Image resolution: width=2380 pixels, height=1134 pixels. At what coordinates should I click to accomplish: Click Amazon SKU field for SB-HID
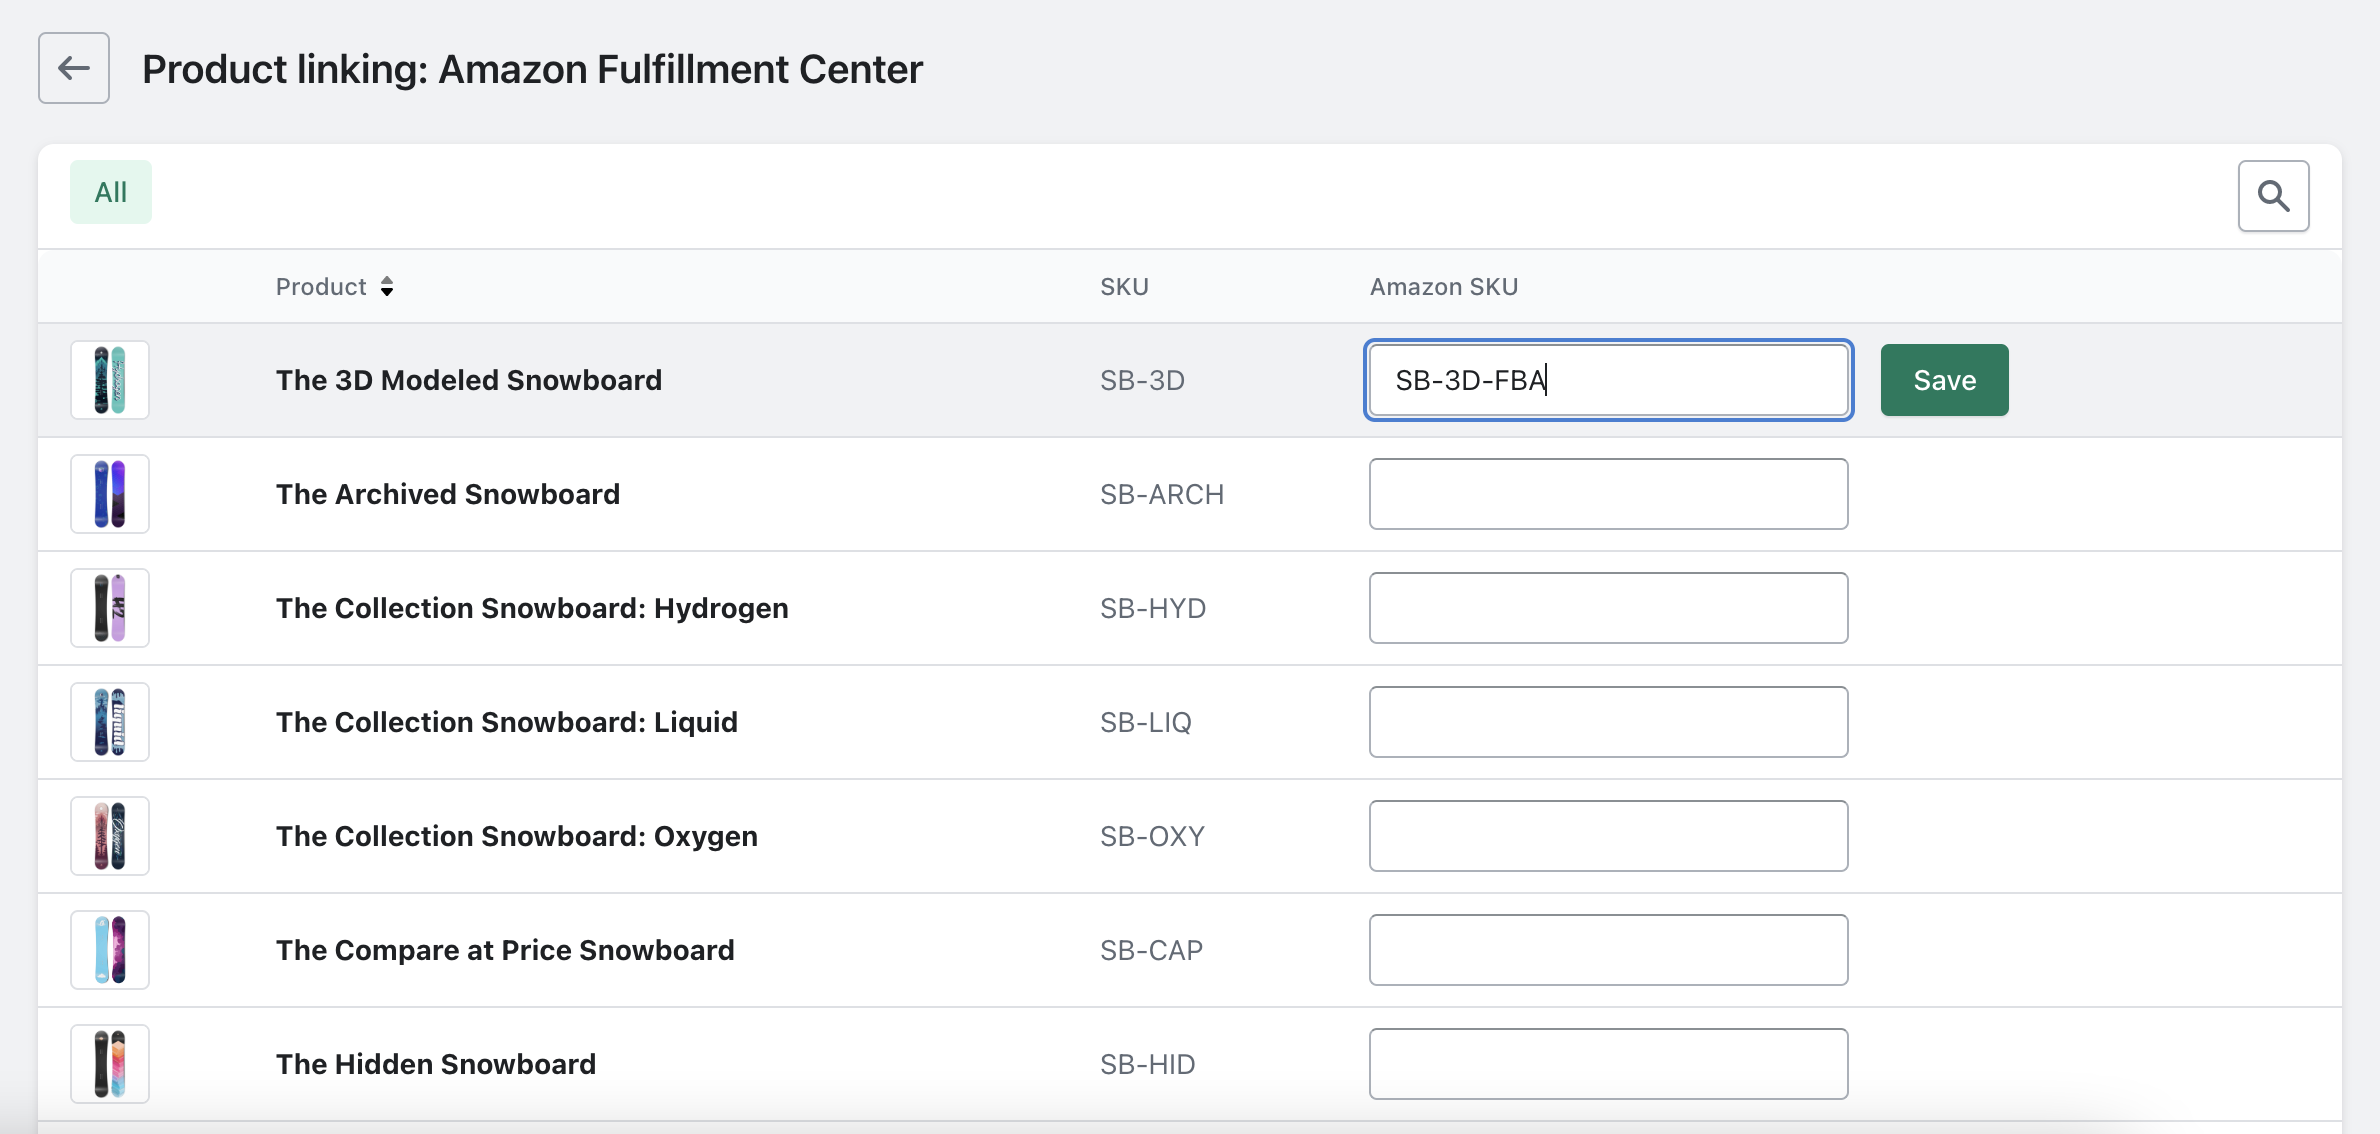coord(1608,1064)
